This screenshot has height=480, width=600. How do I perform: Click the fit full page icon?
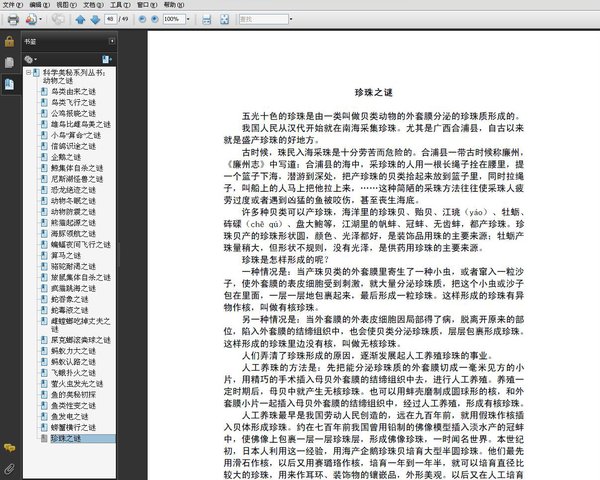[x=225, y=19]
